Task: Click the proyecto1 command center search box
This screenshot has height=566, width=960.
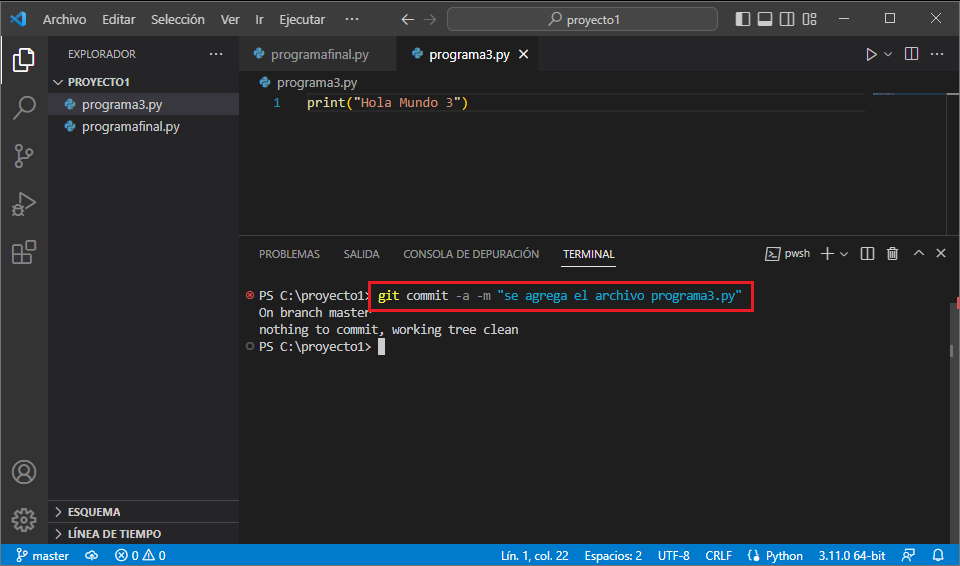Action: [582, 20]
